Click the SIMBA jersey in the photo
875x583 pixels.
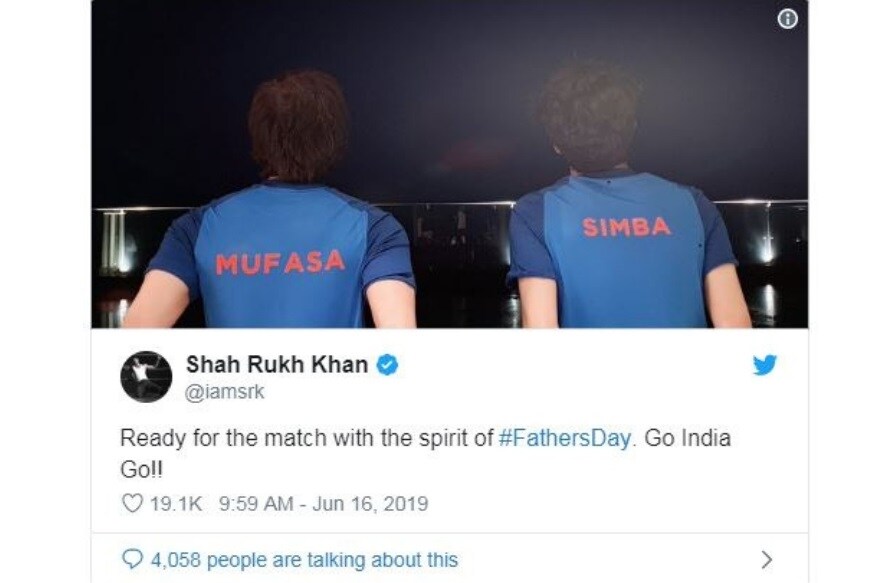click(626, 250)
